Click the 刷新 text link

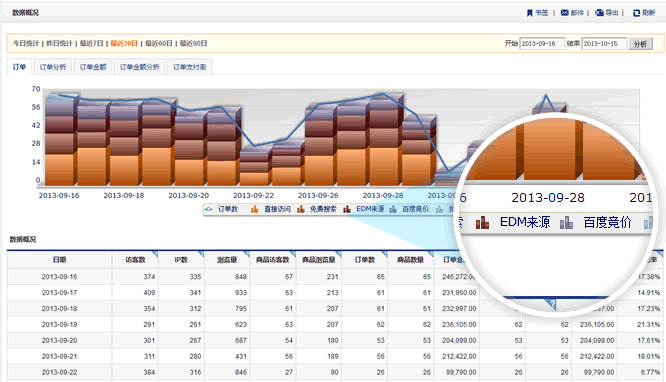click(649, 13)
